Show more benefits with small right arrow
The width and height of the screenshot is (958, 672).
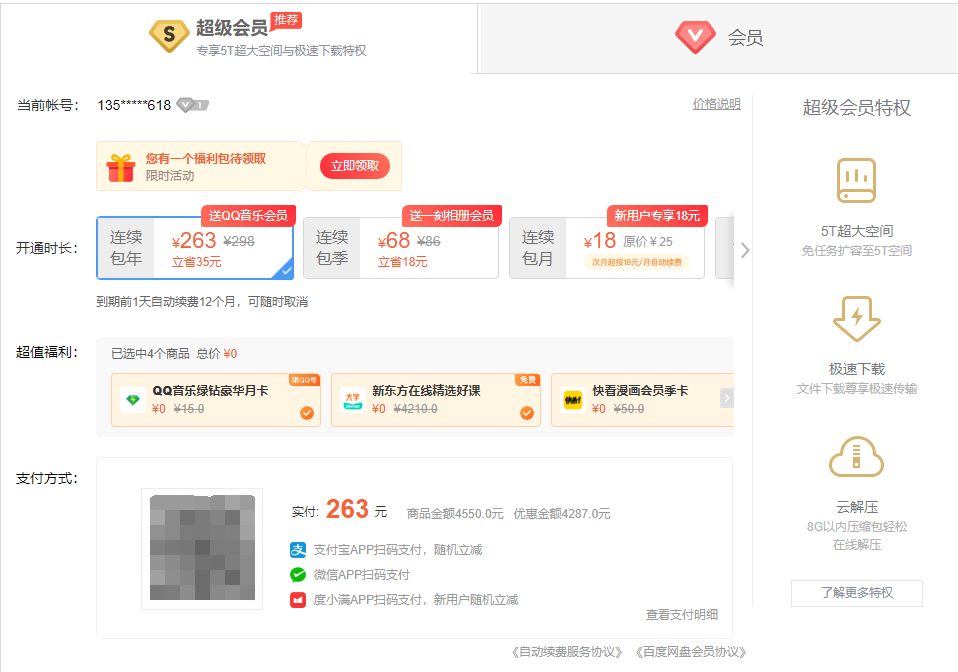click(726, 398)
